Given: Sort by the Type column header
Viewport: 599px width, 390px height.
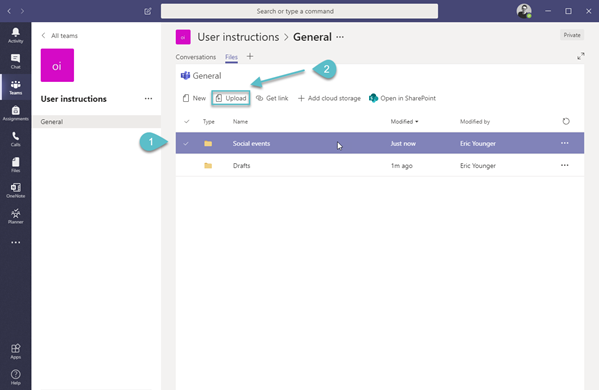Looking at the screenshot, I should tap(209, 121).
